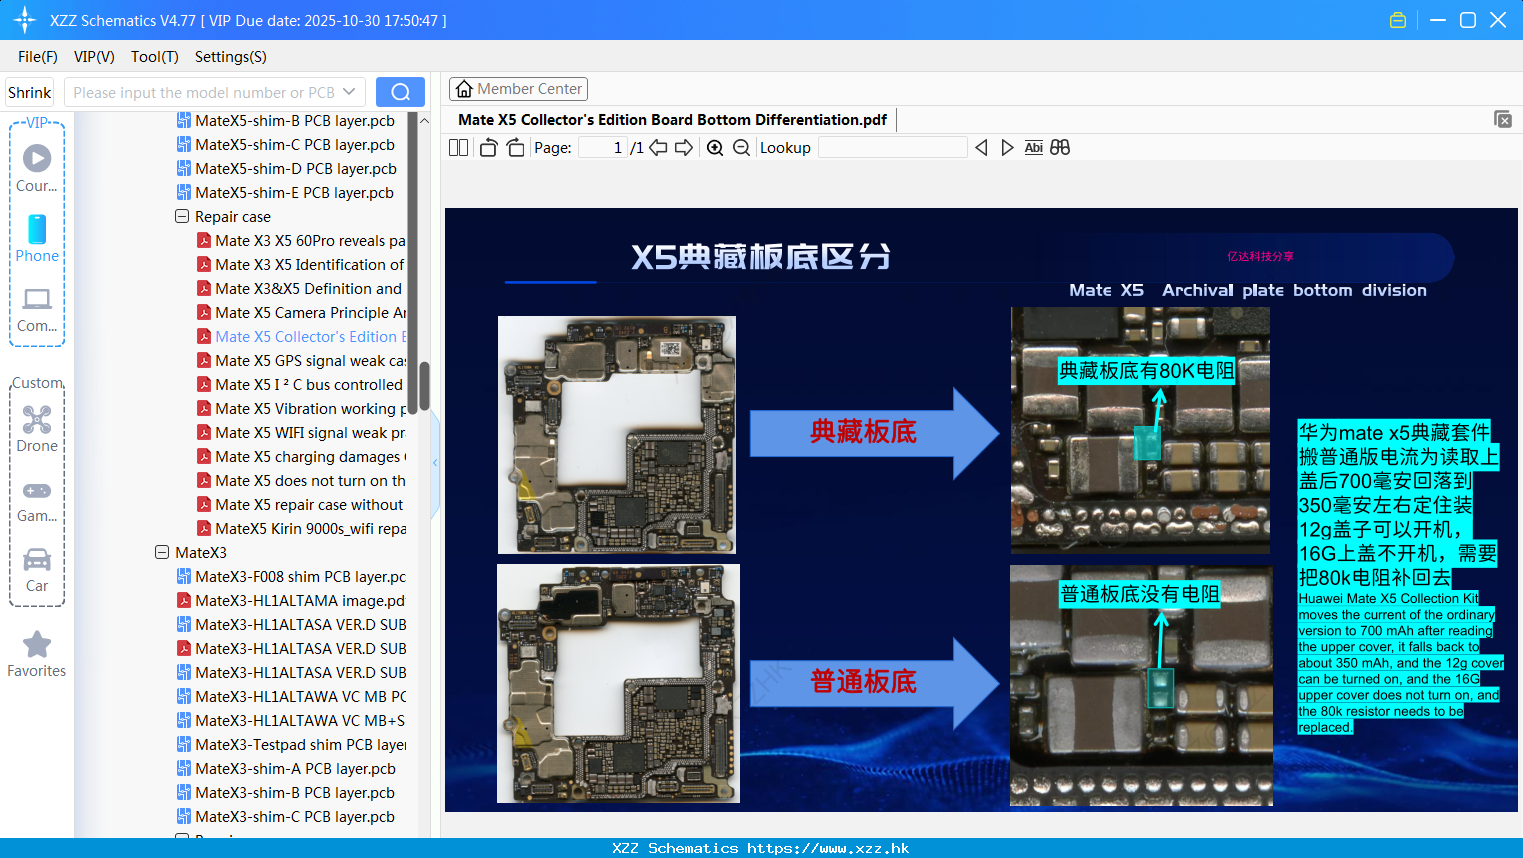Zoom out of the PDF
This screenshot has width=1523, height=858.
pyautogui.click(x=741, y=147)
